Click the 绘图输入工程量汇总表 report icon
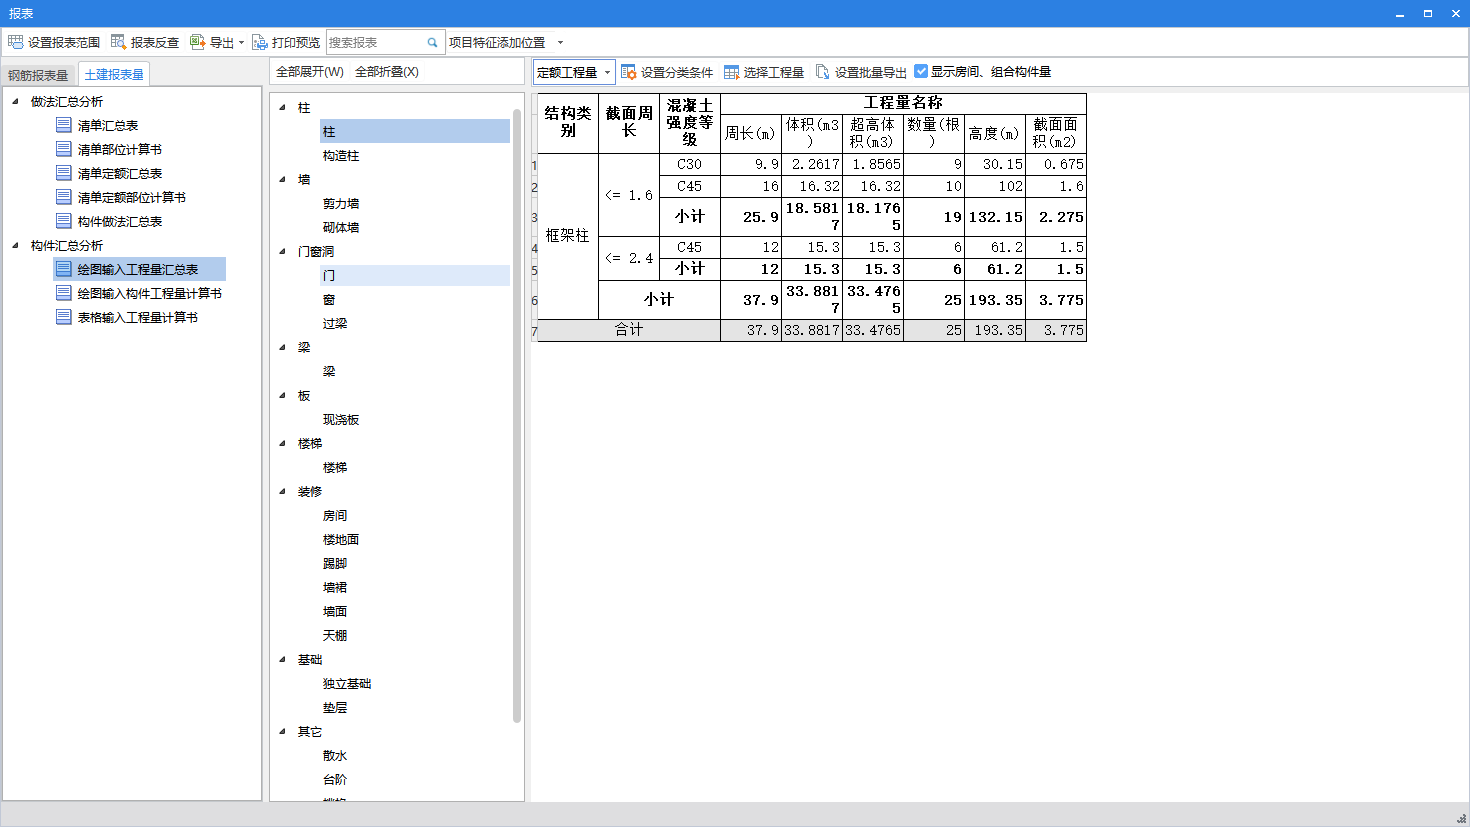Viewport: 1470px width, 827px height. tap(64, 269)
